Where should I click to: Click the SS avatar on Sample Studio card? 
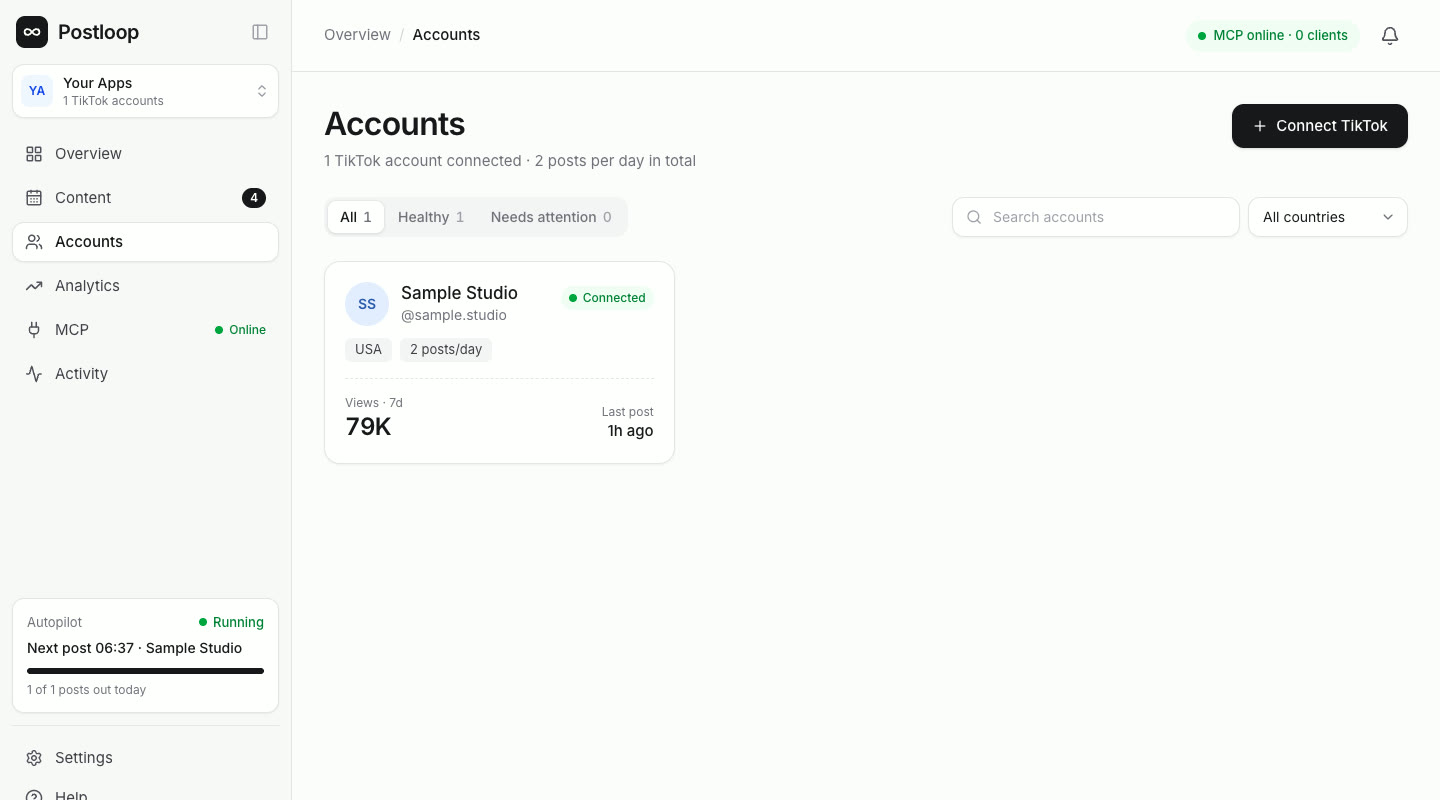(x=367, y=304)
